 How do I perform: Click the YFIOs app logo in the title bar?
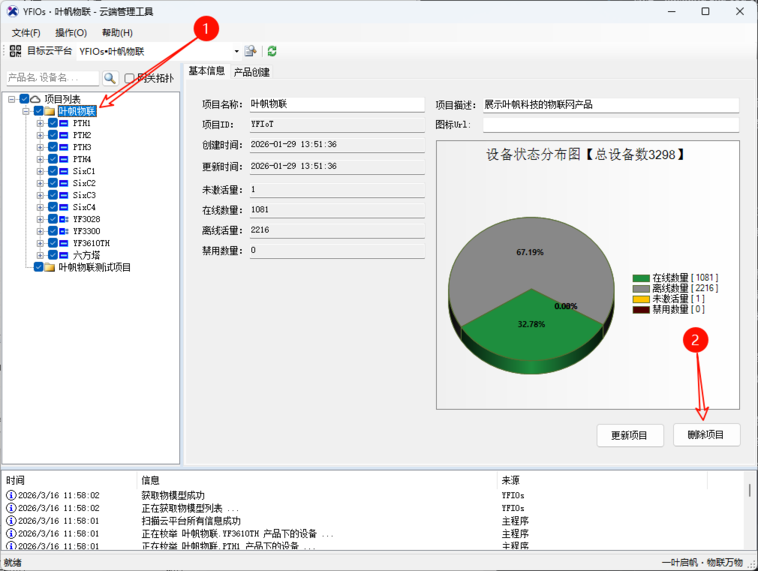click(x=13, y=11)
